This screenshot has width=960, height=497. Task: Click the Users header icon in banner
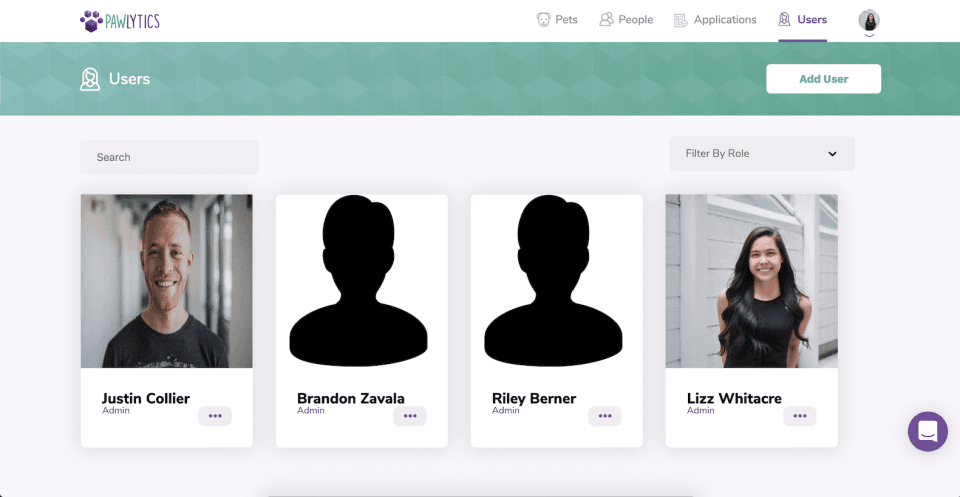pyautogui.click(x=90, y=79)
